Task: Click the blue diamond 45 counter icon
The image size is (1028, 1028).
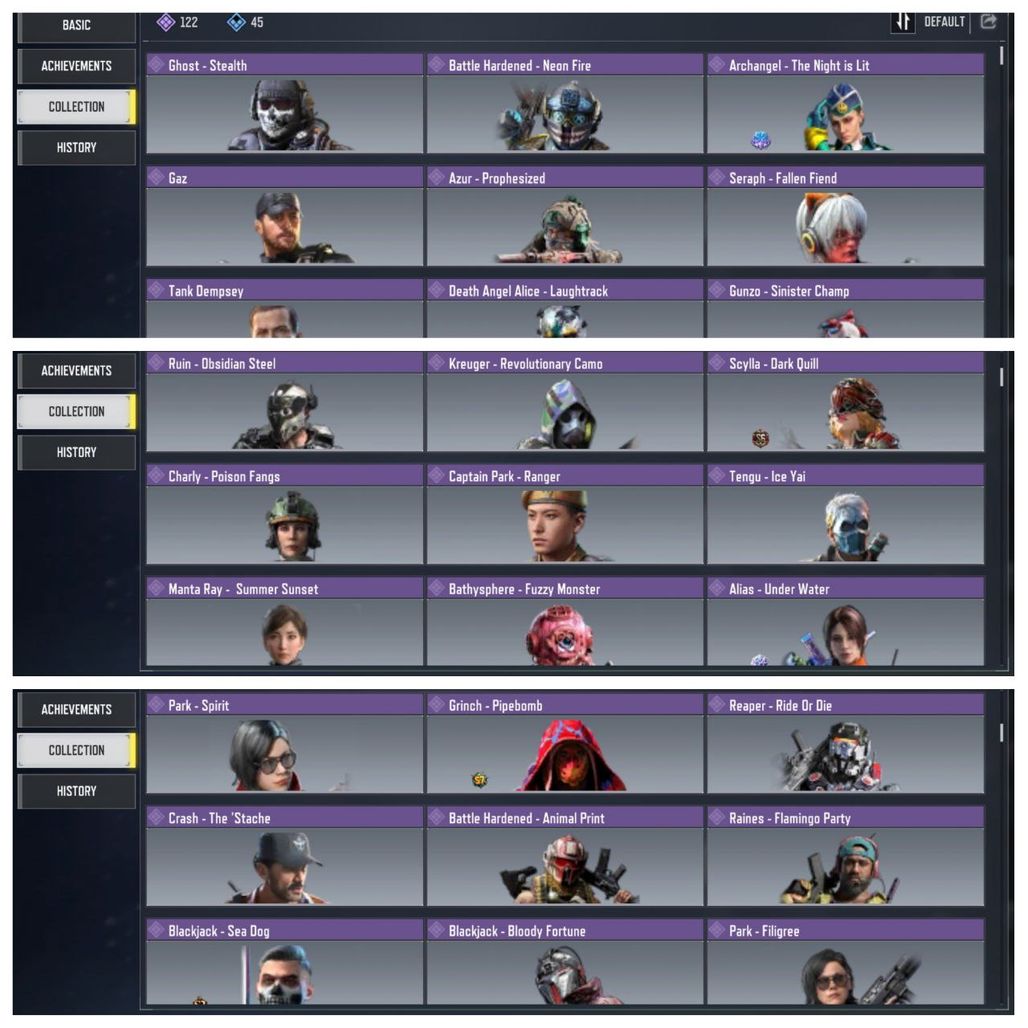Action: (x=236, y=22)
